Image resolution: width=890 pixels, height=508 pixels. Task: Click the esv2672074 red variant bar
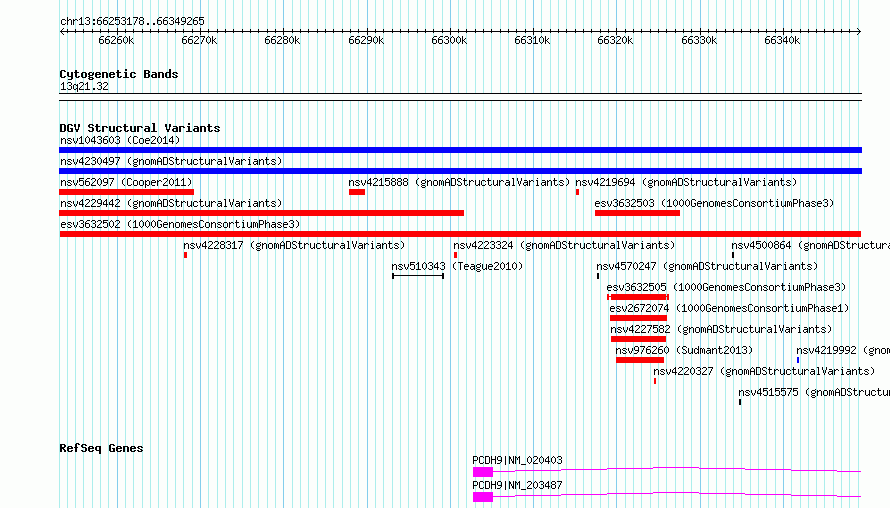pos(638,318)
